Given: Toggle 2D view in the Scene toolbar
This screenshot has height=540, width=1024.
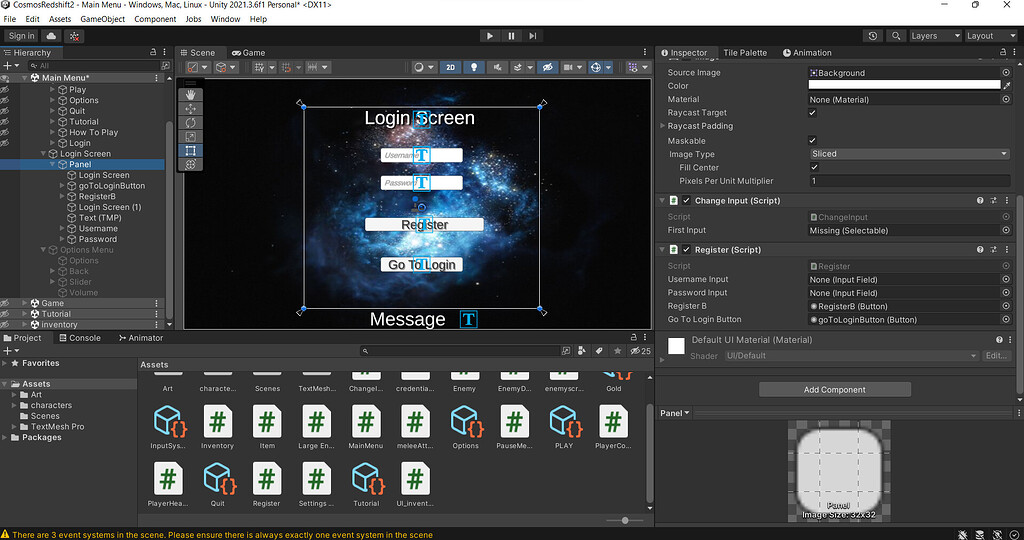Looking at the screenshot, I should click(x=451, y=67).
